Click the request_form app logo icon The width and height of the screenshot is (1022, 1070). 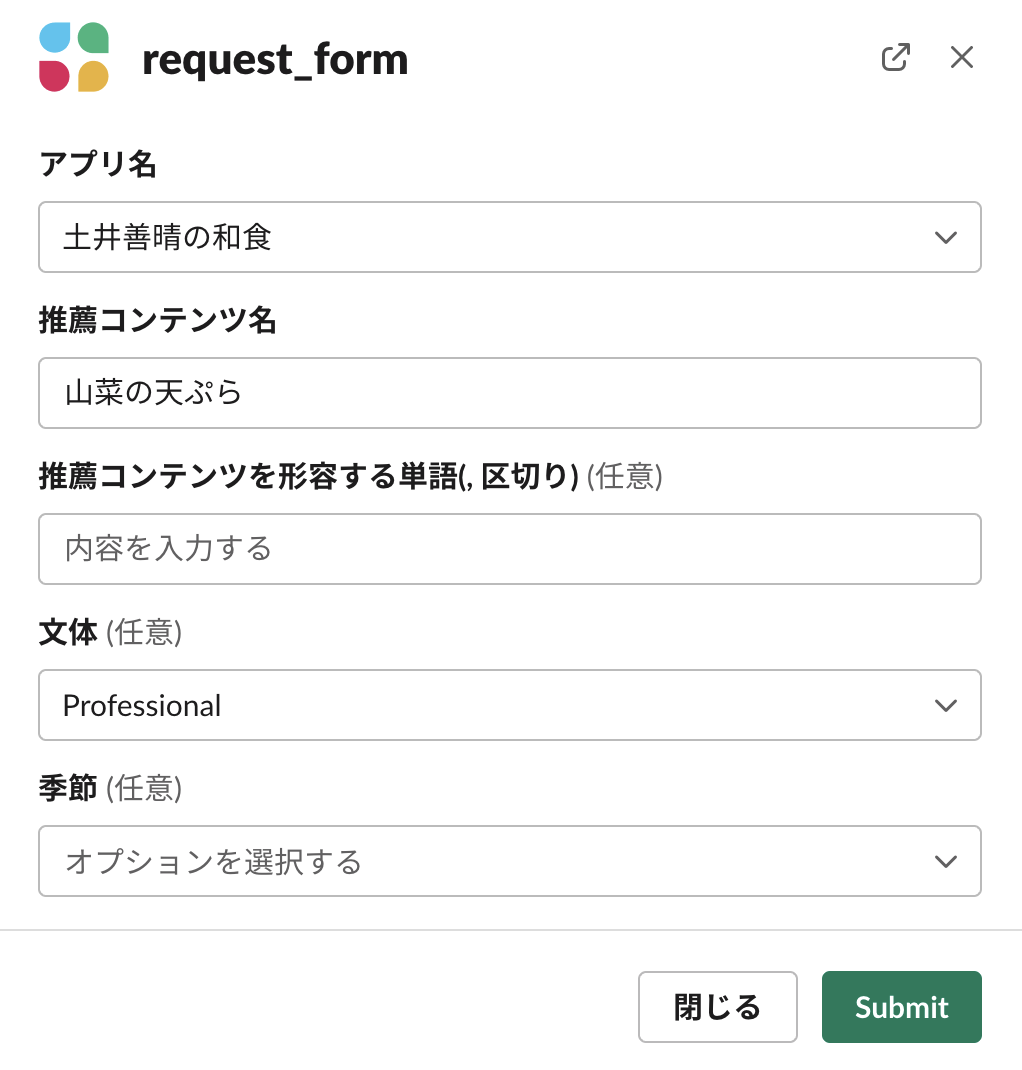click(74, 58)
